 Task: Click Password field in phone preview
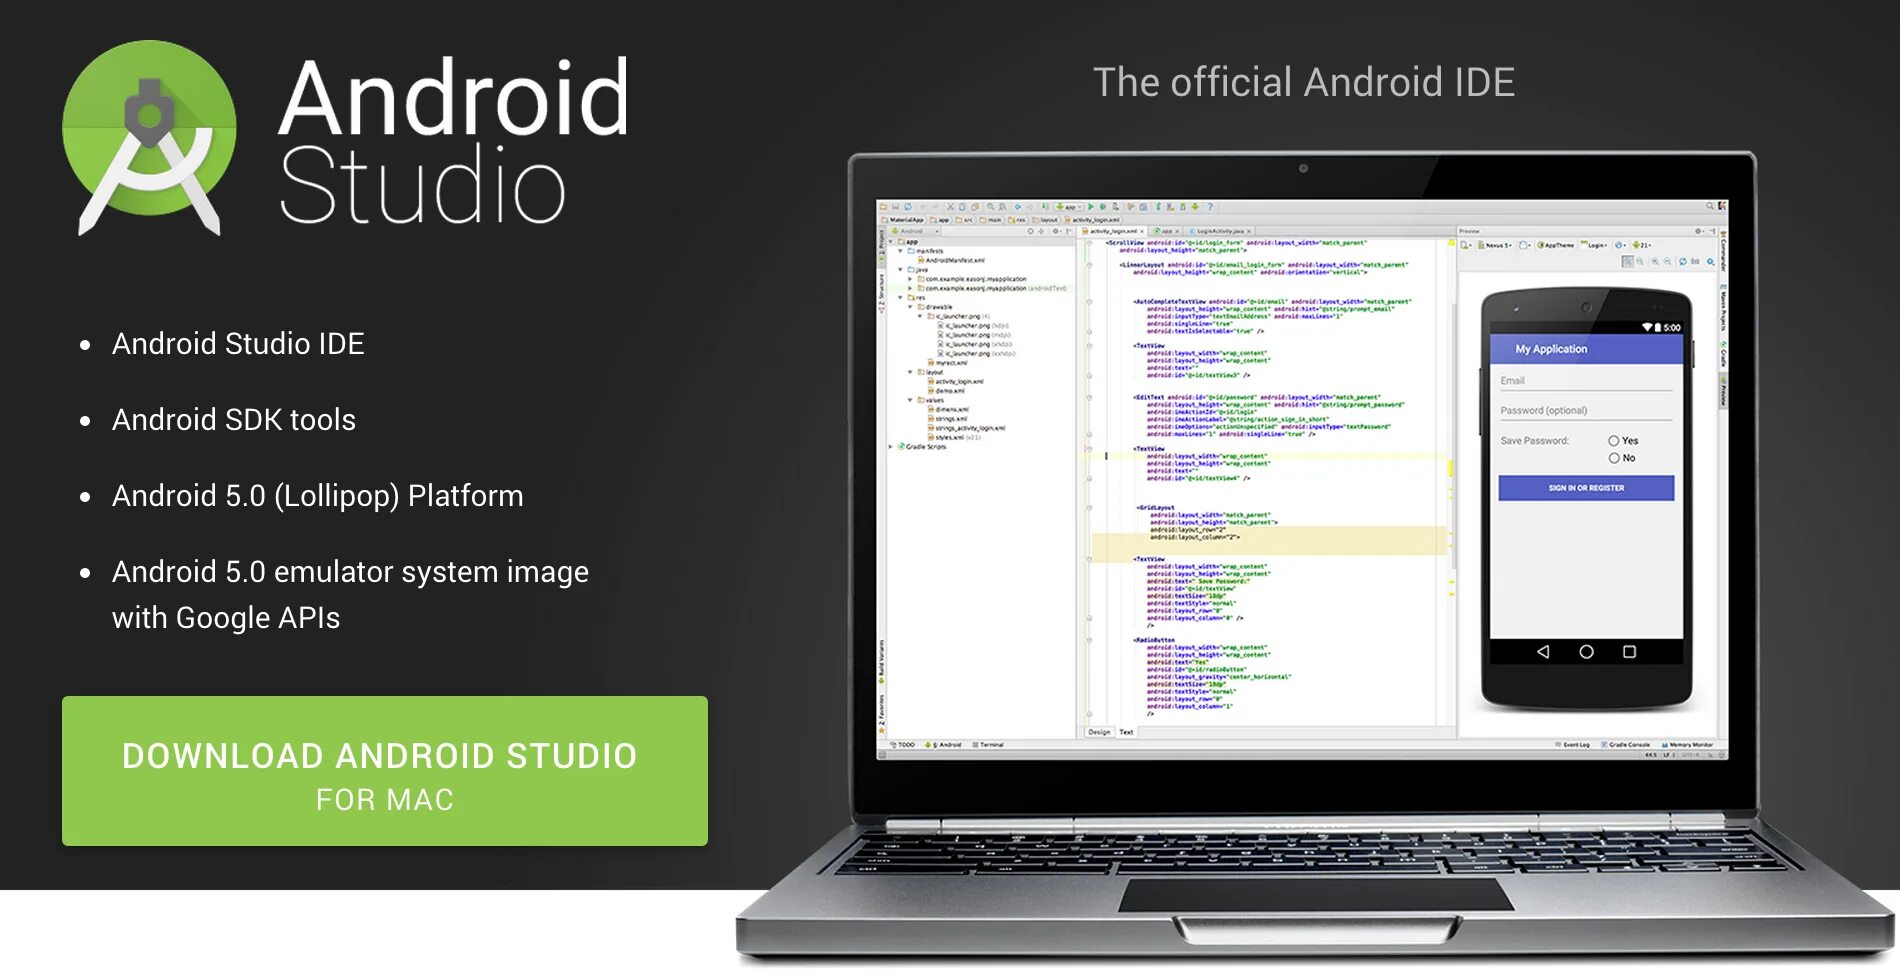click(1586, 411)
